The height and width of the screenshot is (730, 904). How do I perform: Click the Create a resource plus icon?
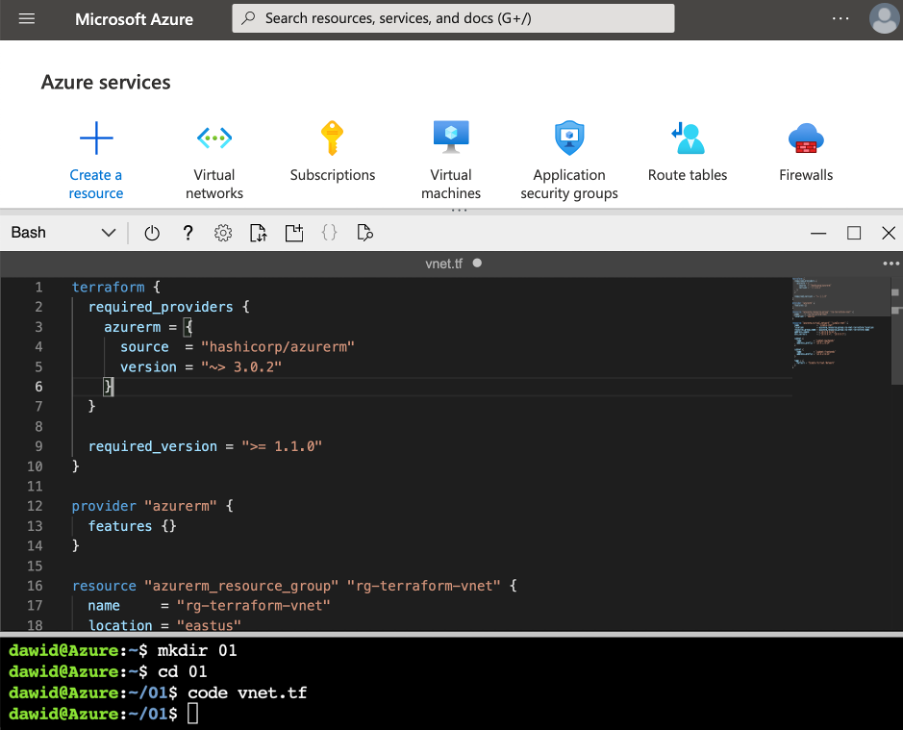click(x=96, y=138)
